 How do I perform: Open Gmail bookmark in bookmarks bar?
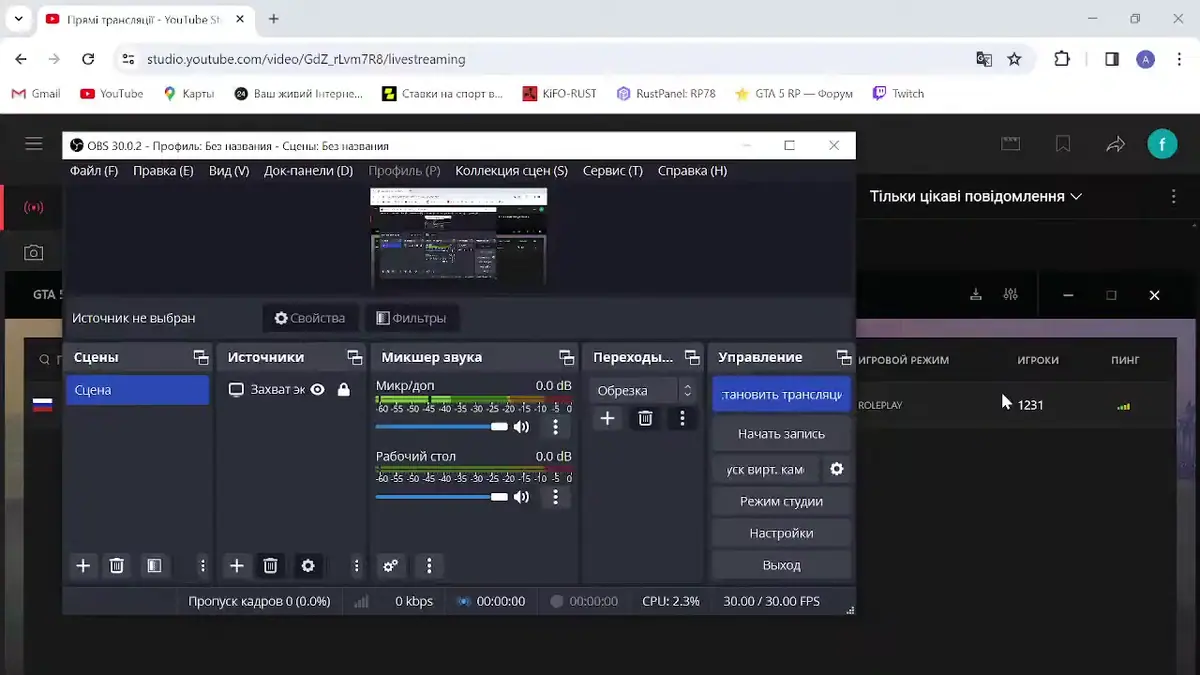[36, 93]
